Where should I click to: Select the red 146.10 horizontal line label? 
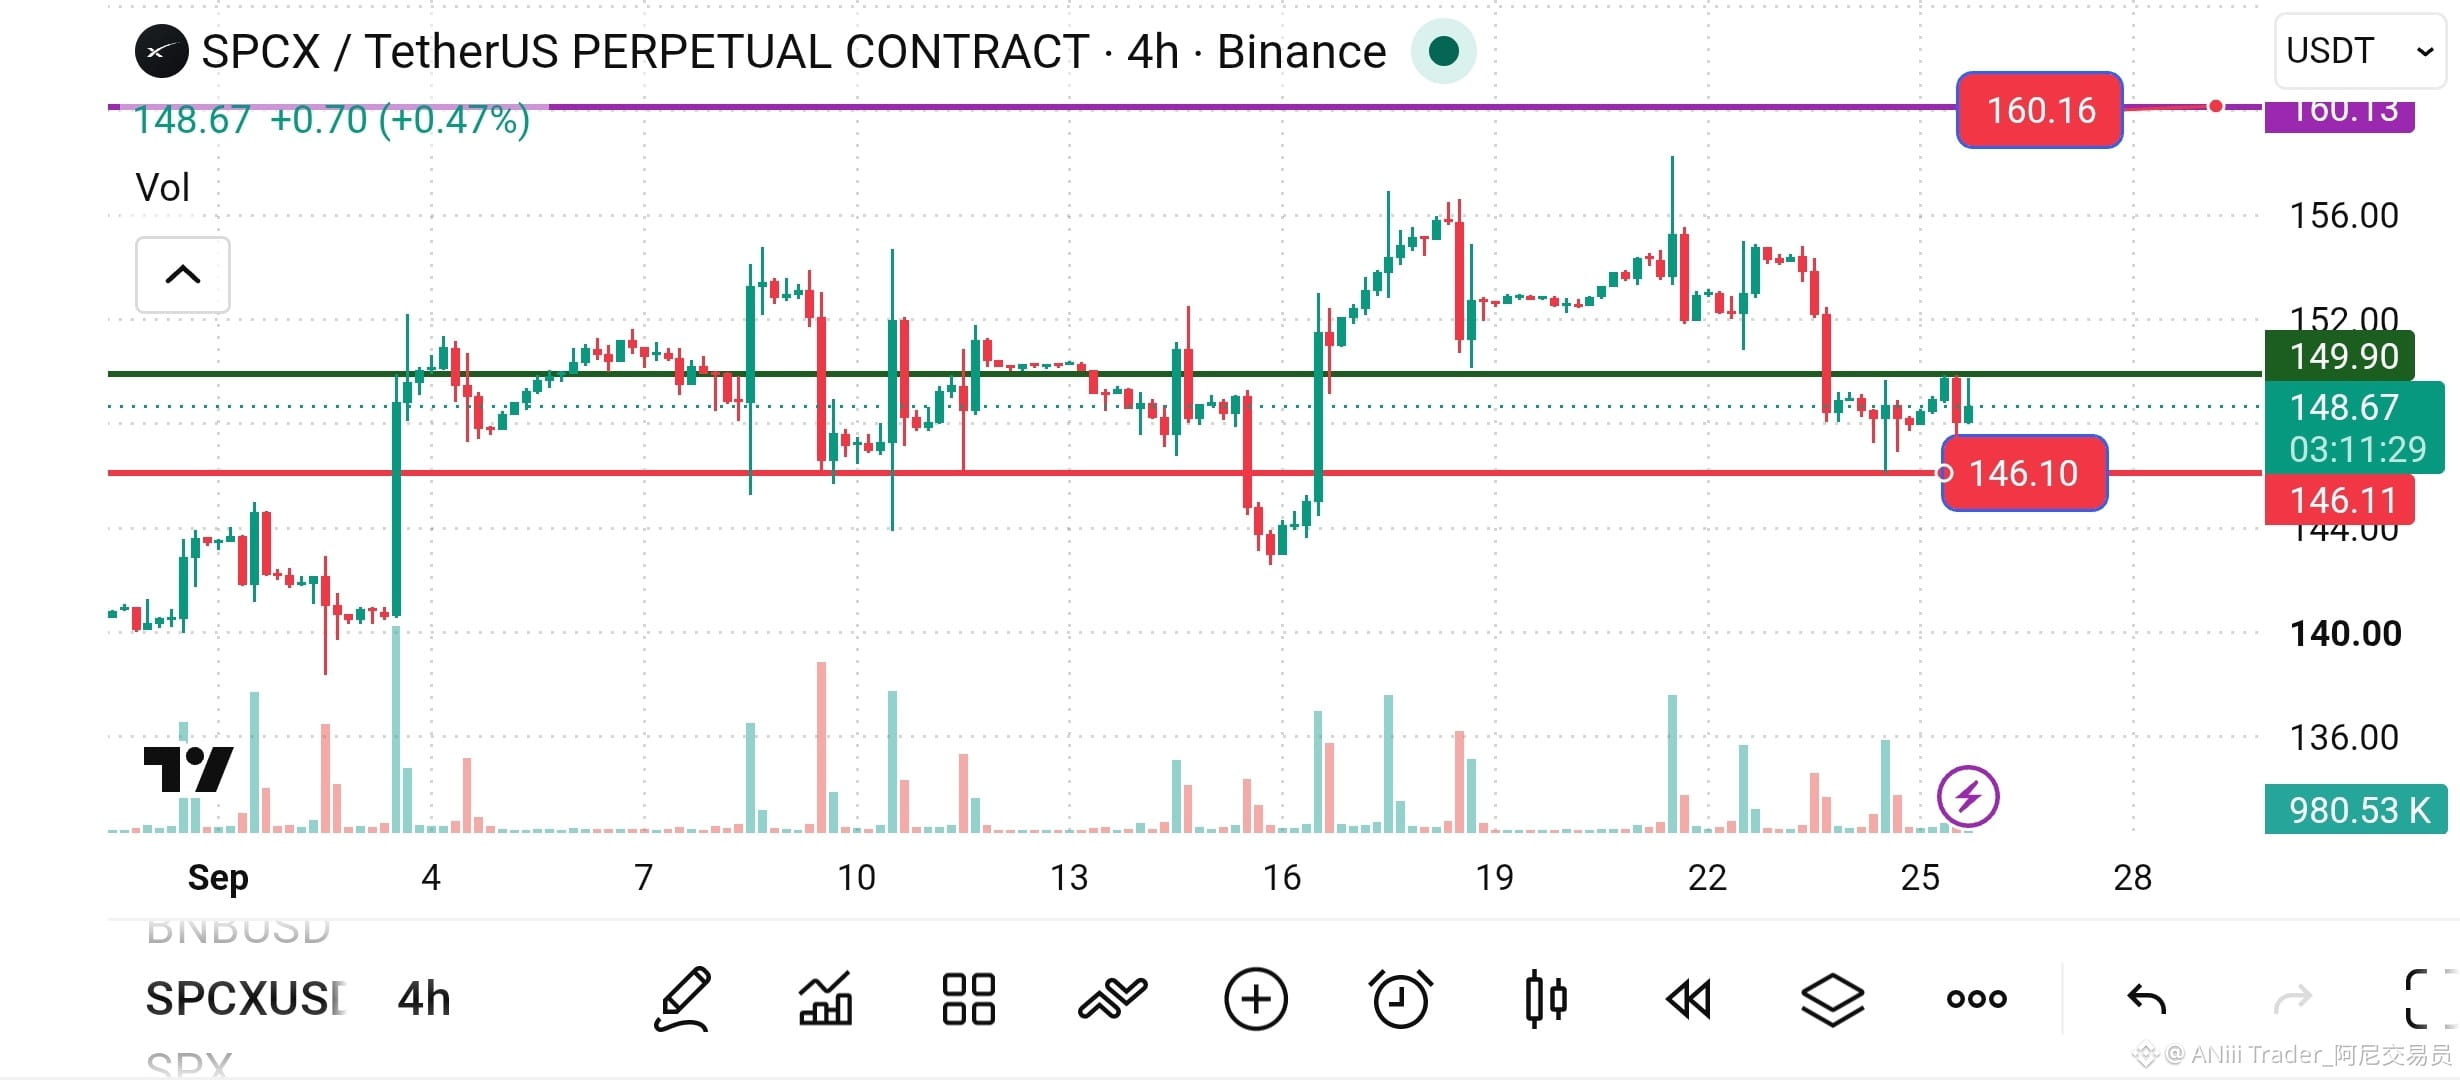pyautogui.click(x=2024, y=473)
